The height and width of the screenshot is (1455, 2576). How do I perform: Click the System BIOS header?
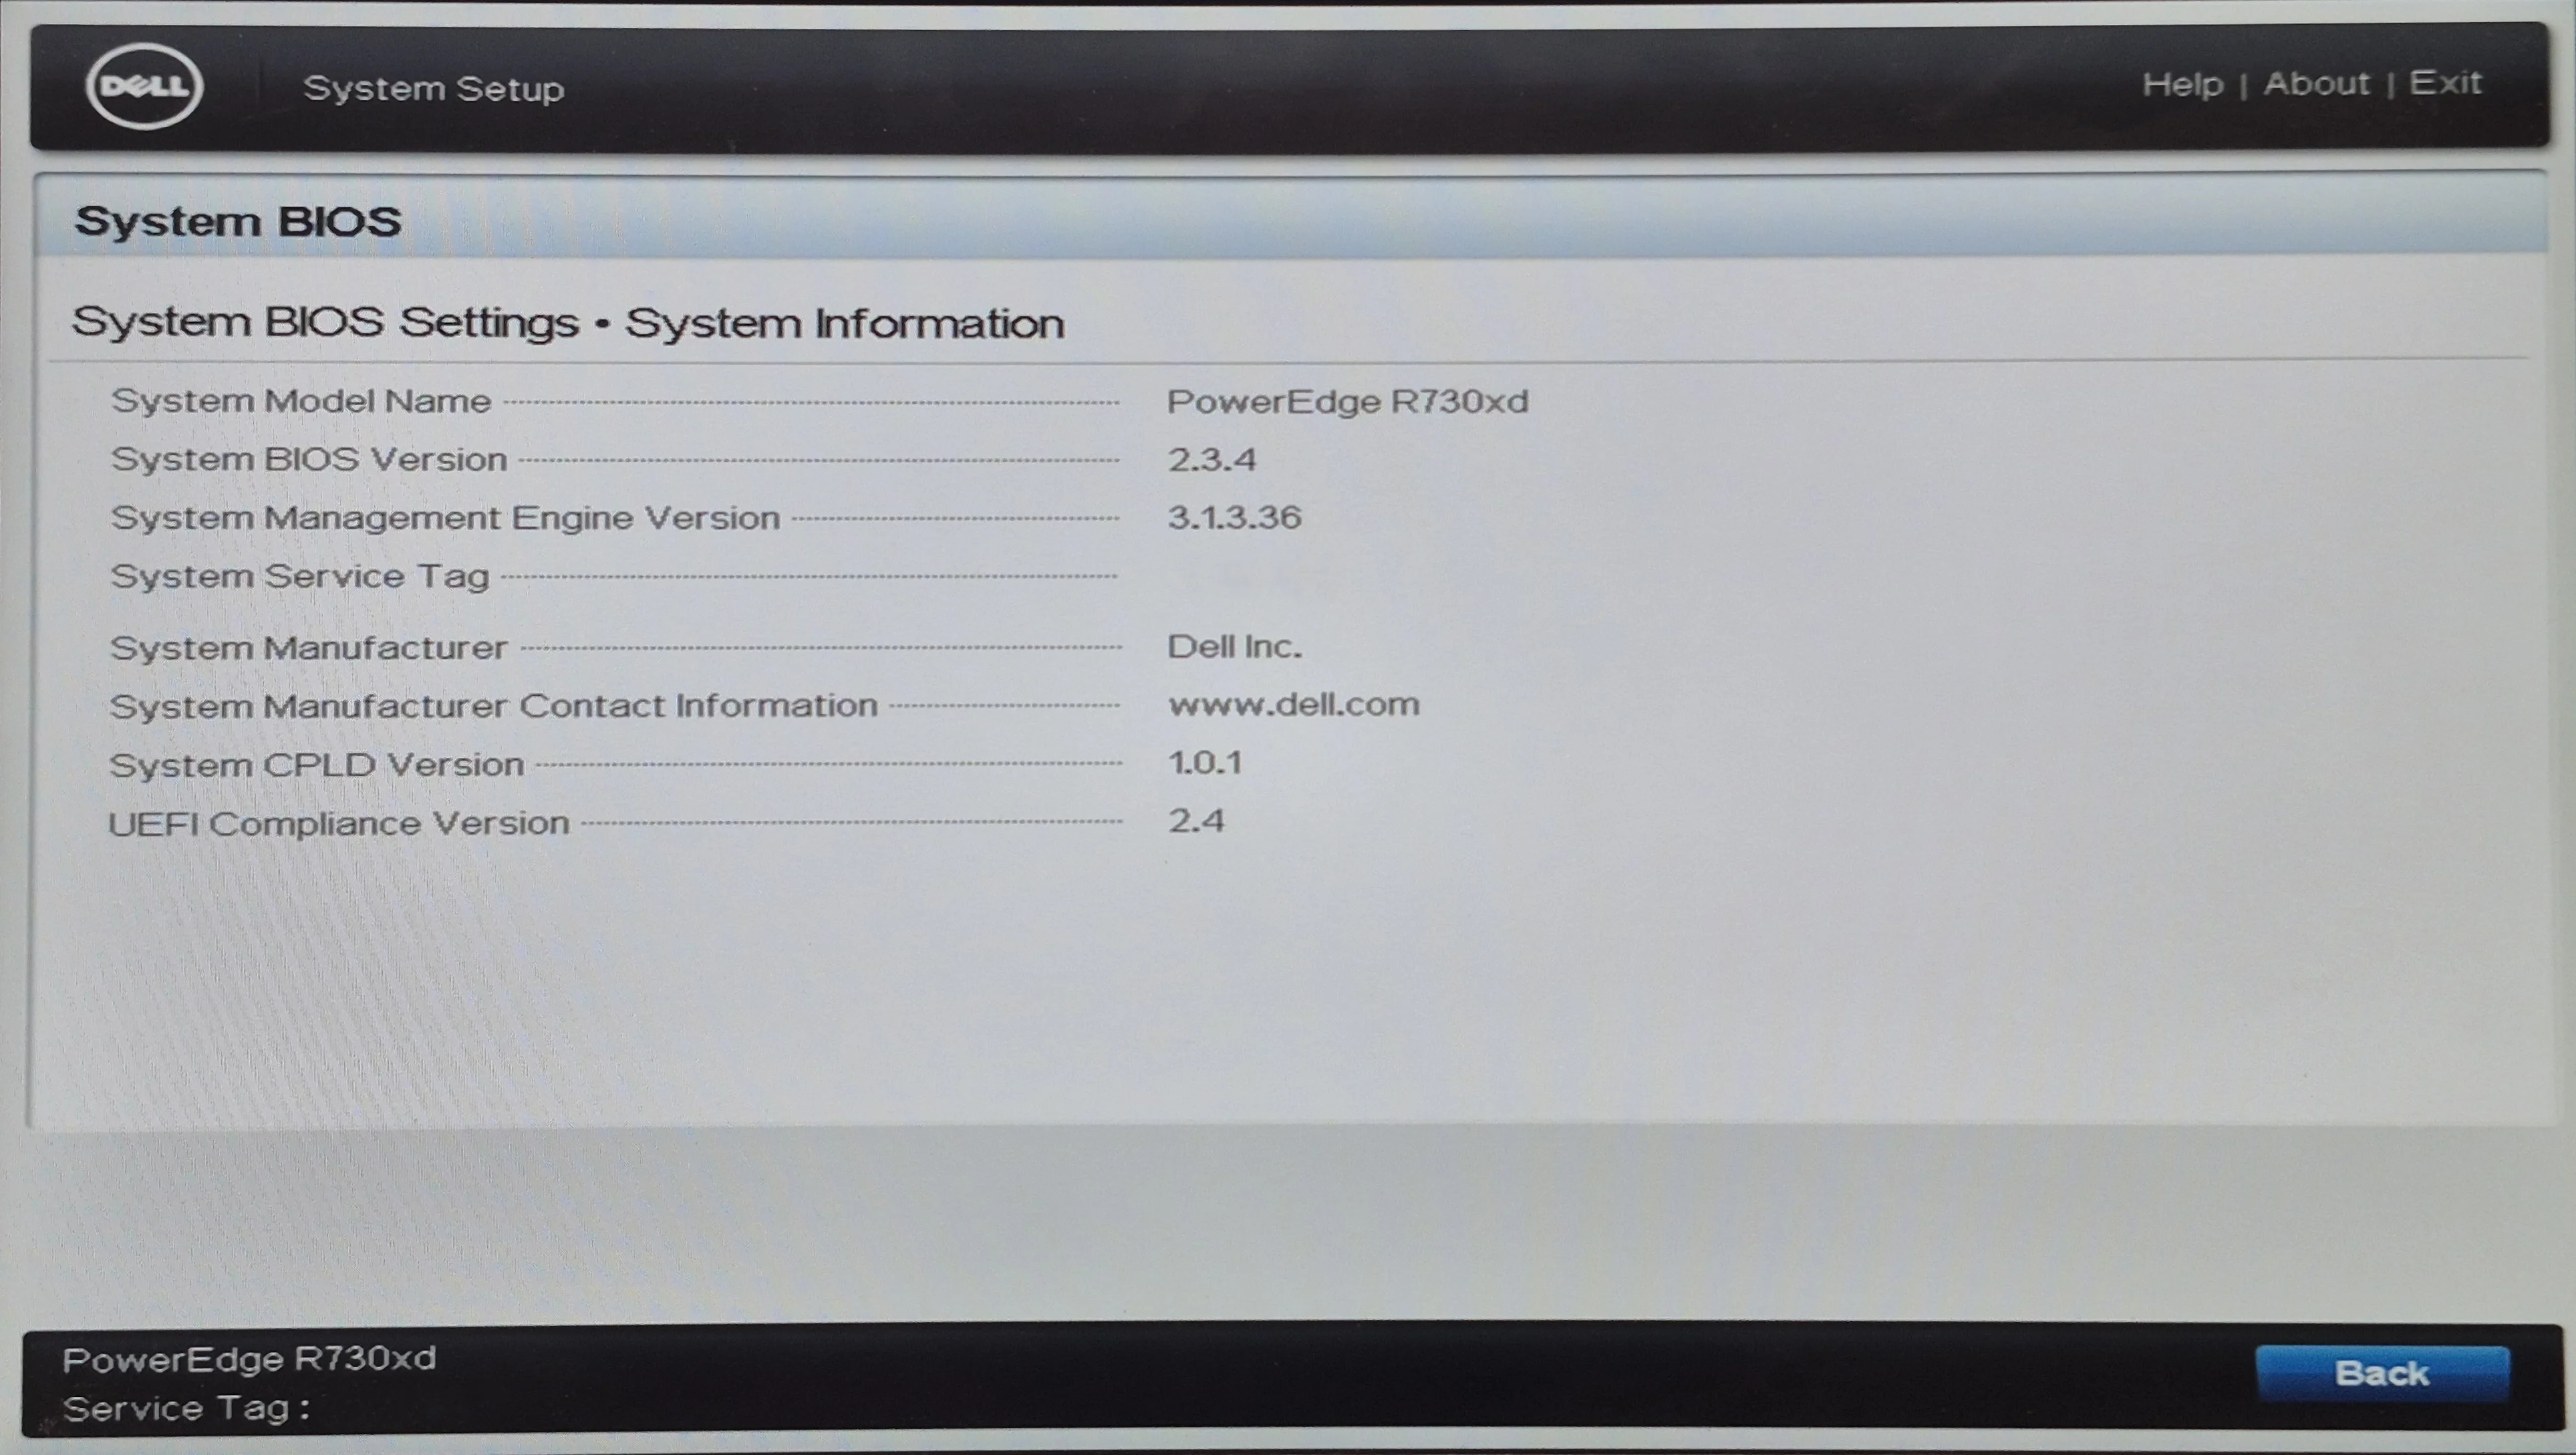click(238, 221)
